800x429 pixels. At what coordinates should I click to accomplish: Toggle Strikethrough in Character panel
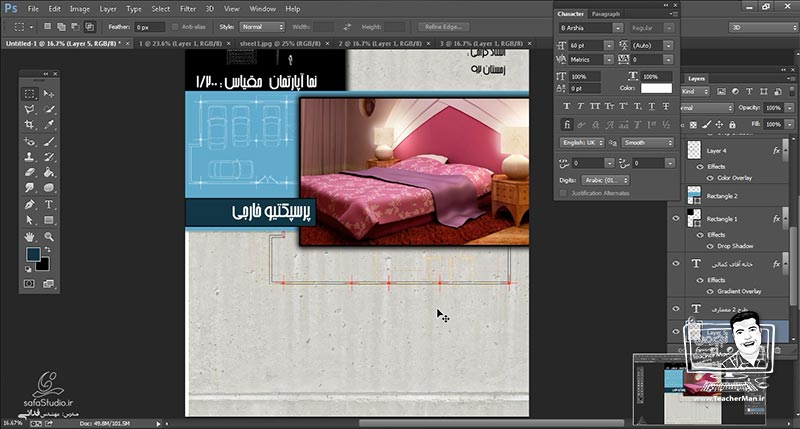tap(666, 106)
